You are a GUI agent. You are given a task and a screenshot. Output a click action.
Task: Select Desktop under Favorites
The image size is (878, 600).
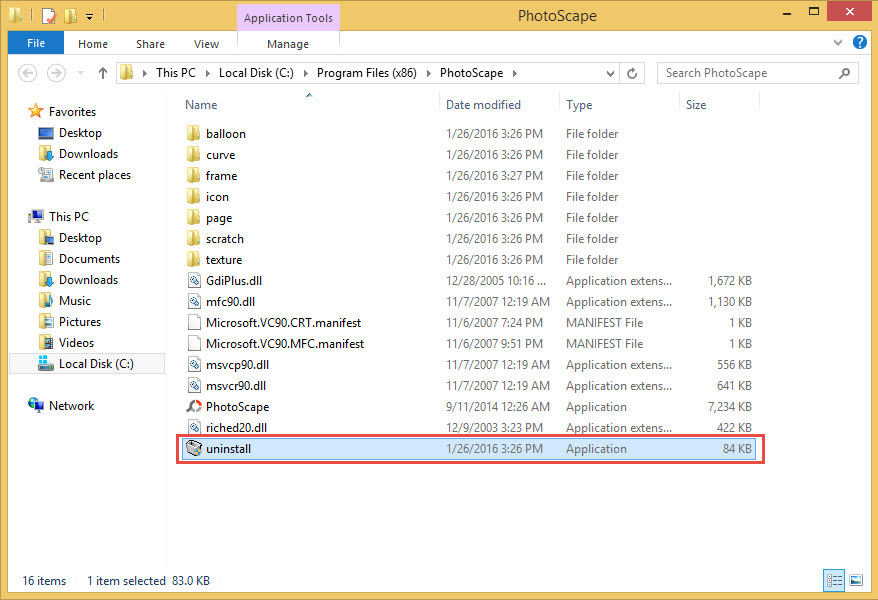80,133
